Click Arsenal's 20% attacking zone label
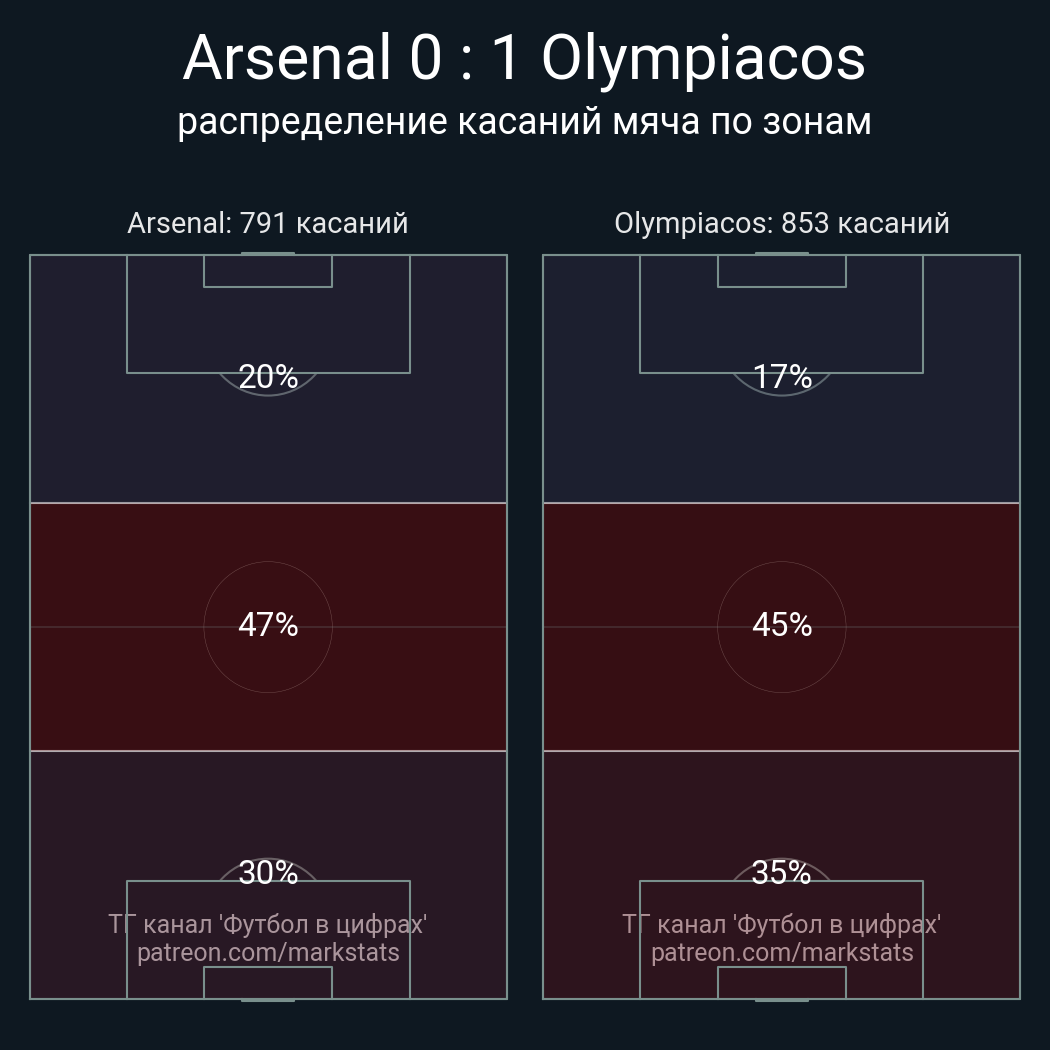The image size is (1050, 1050). [268, 377]
